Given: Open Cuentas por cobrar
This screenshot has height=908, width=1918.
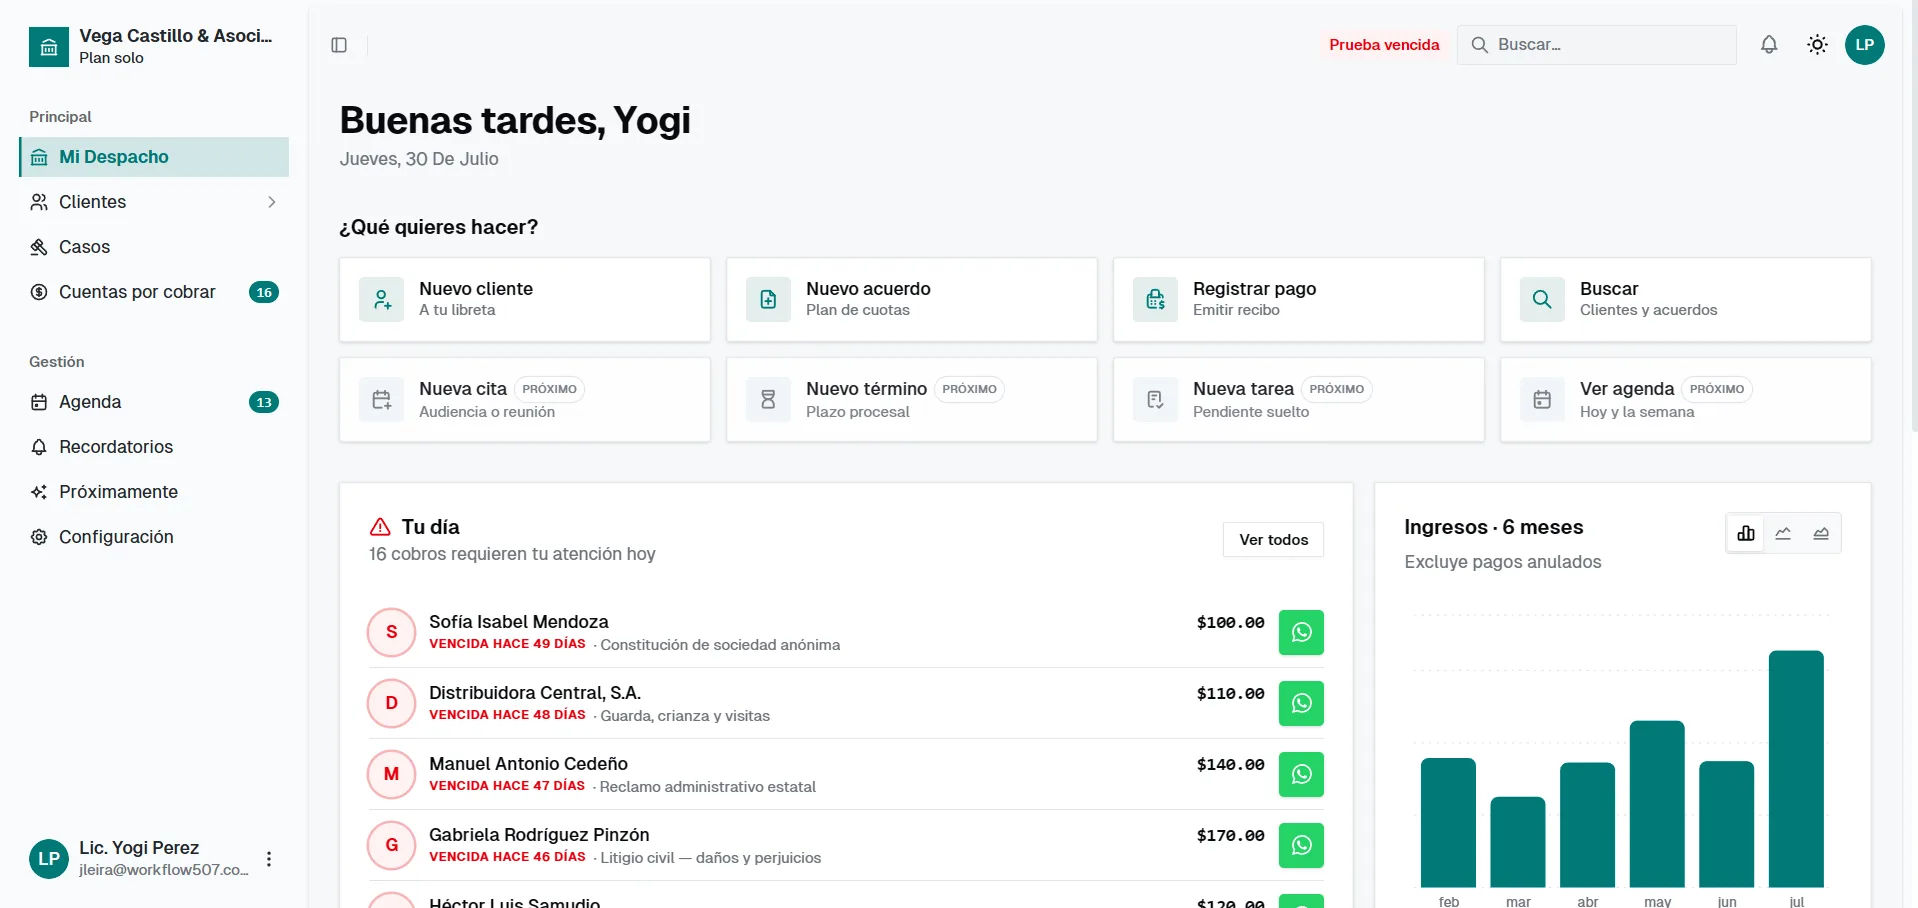Looking at the screenshot, I should tap(154, 292).
